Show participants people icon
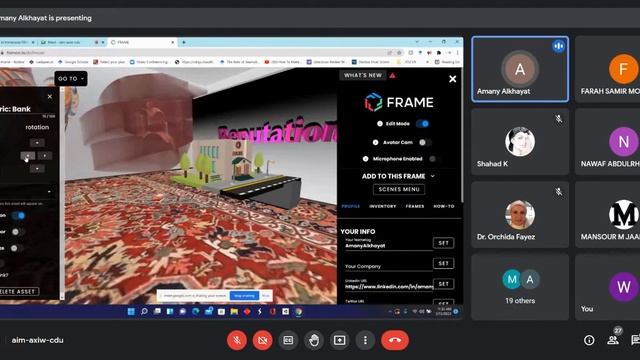Image resolution: width=640 pixels, height=360 pixels. coord(613,340)
